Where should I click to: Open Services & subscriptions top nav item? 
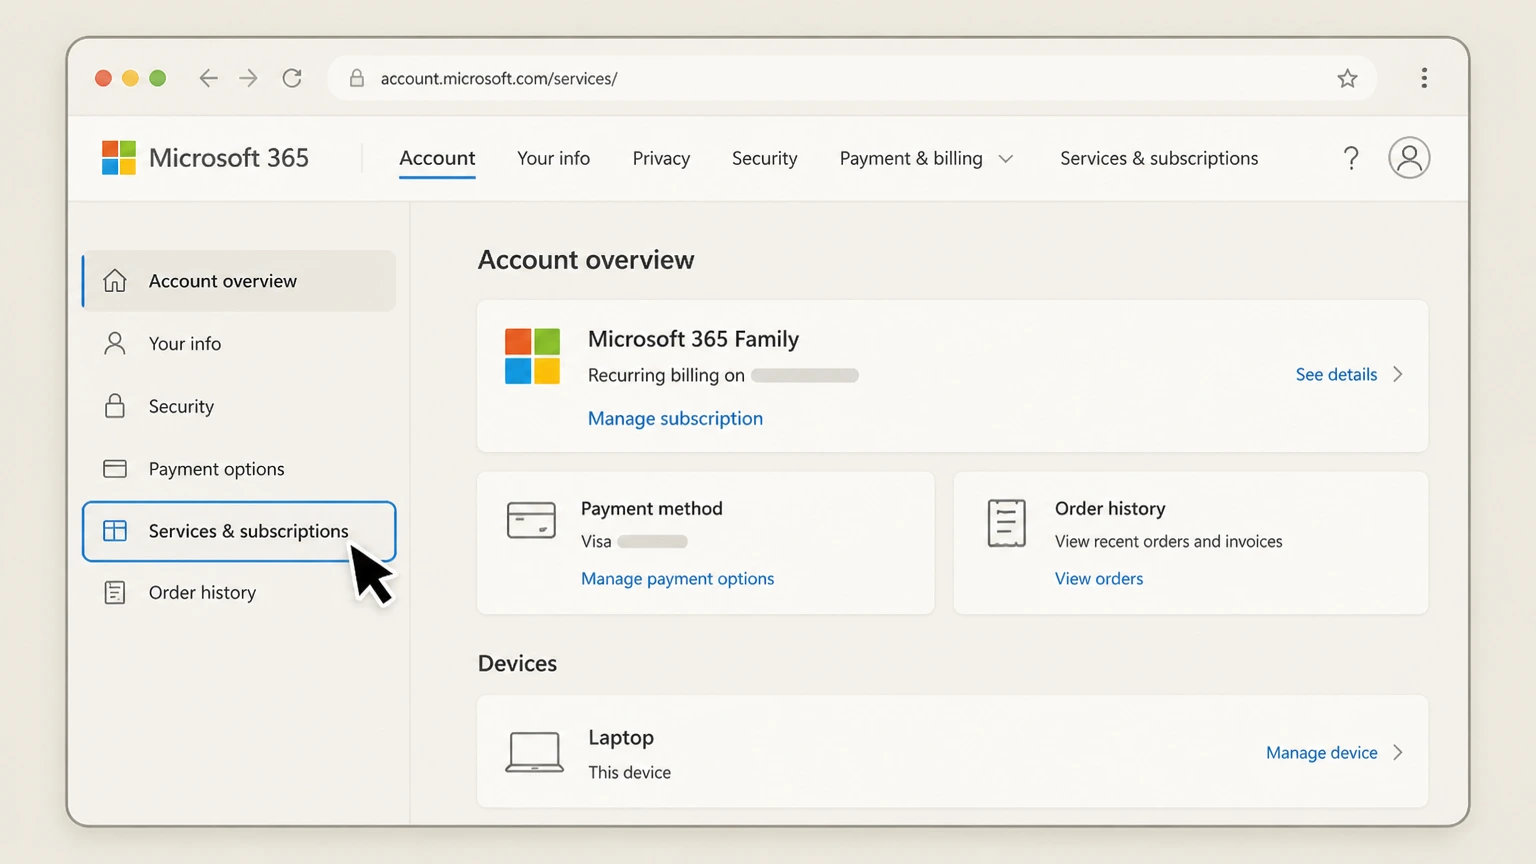(x=1159, y=158)
